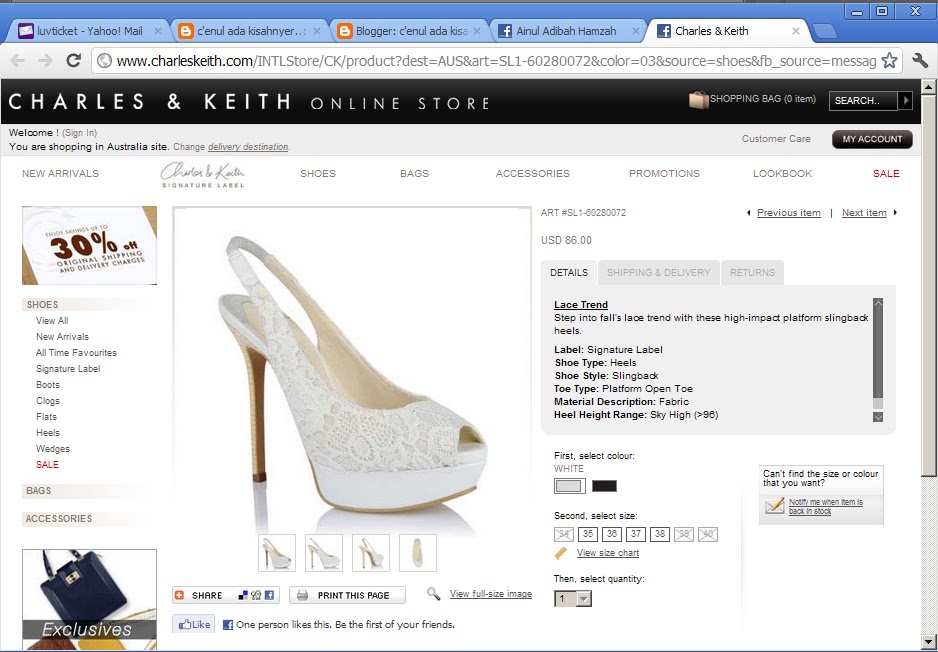Open the shopping bag icon
This screenshot has width=938, height=652.
click(698, 100)
